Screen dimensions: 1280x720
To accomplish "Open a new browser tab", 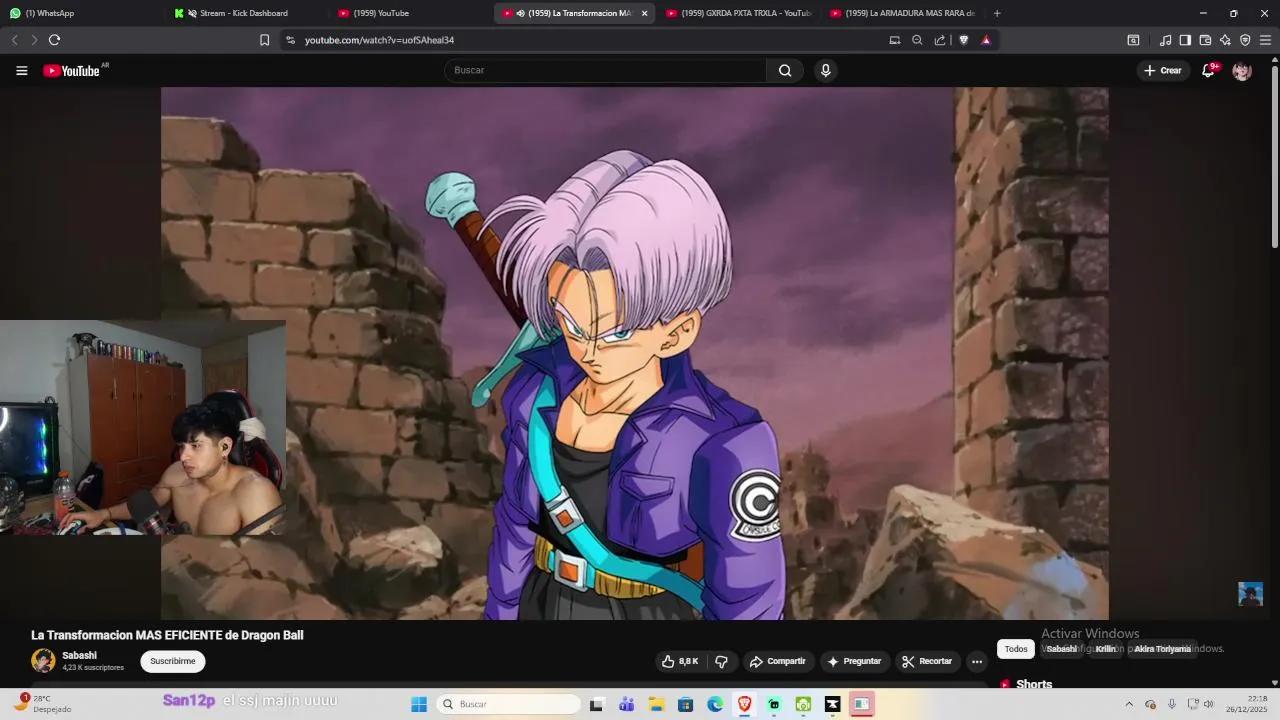I will pyautogui.click(x=997, y=13).
